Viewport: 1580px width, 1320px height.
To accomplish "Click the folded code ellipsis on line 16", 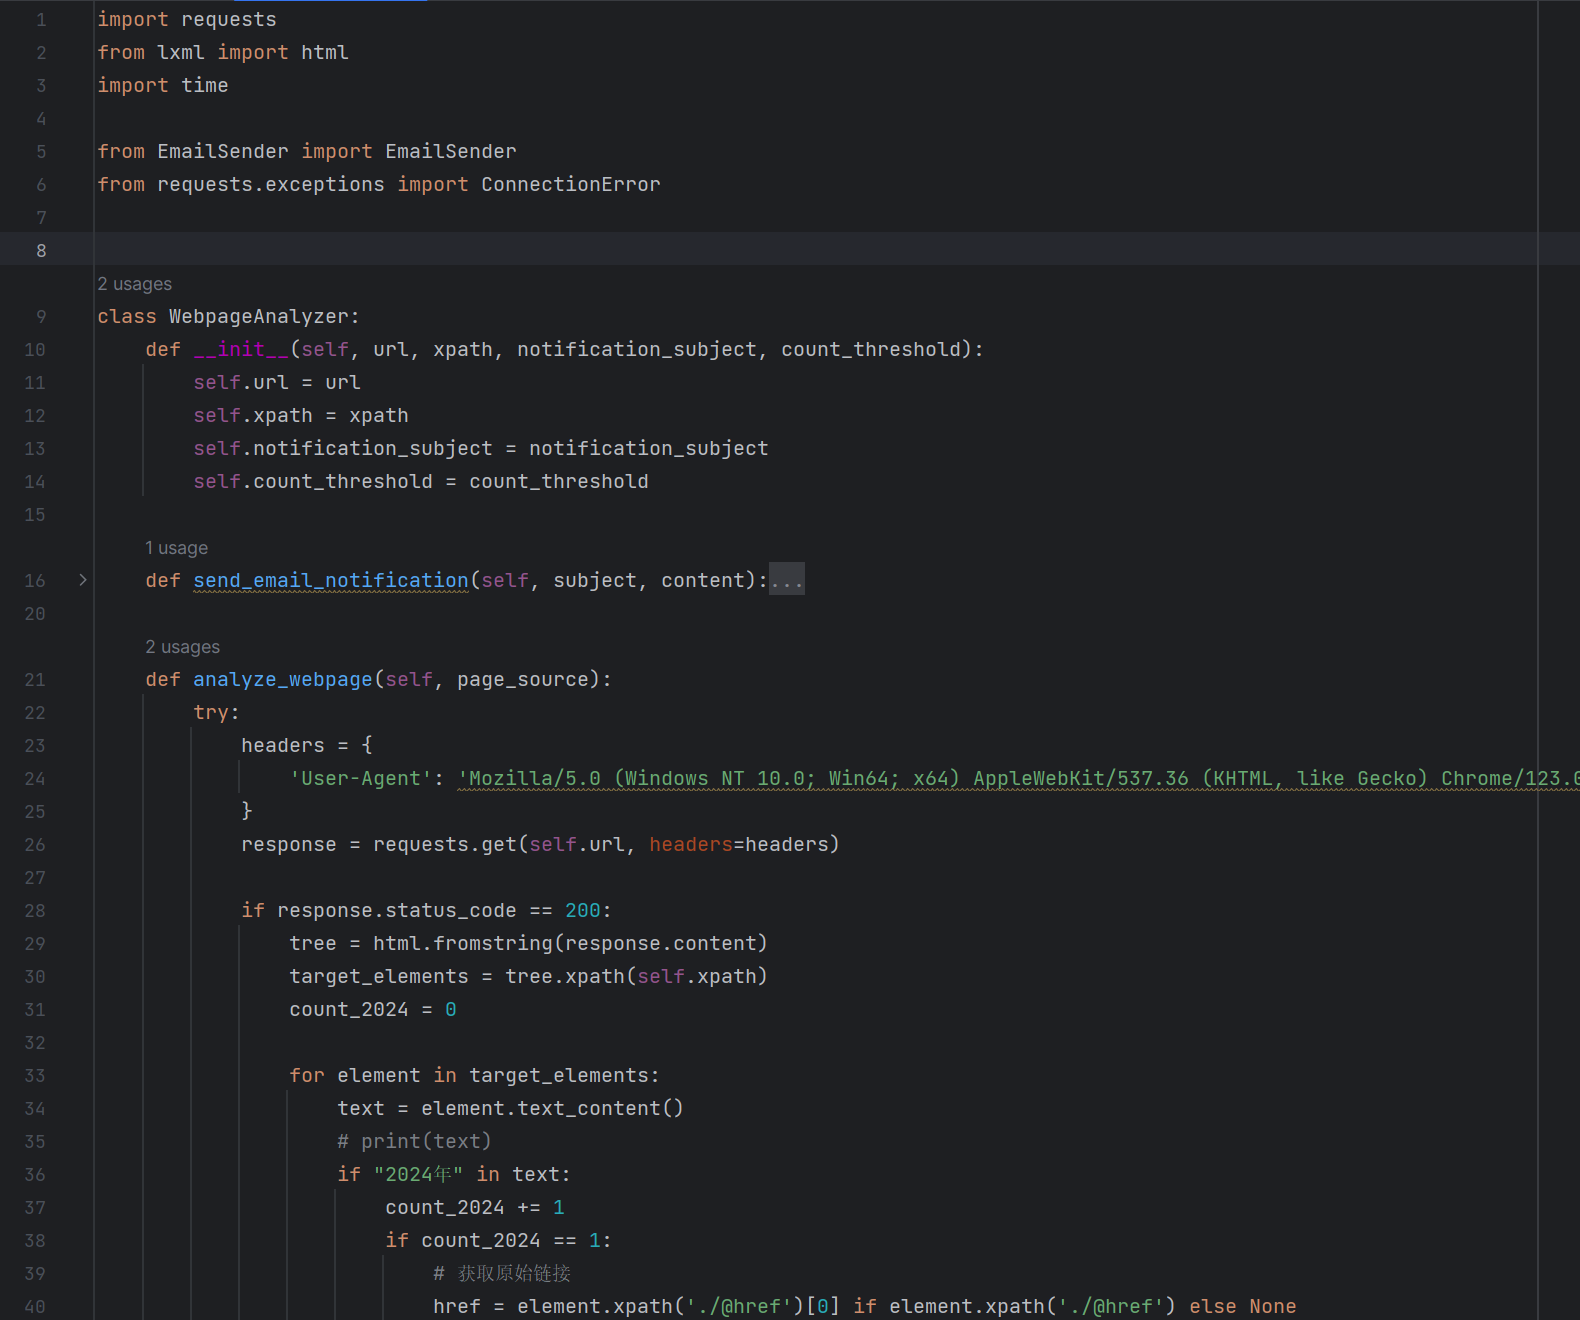I will point(787,580).
